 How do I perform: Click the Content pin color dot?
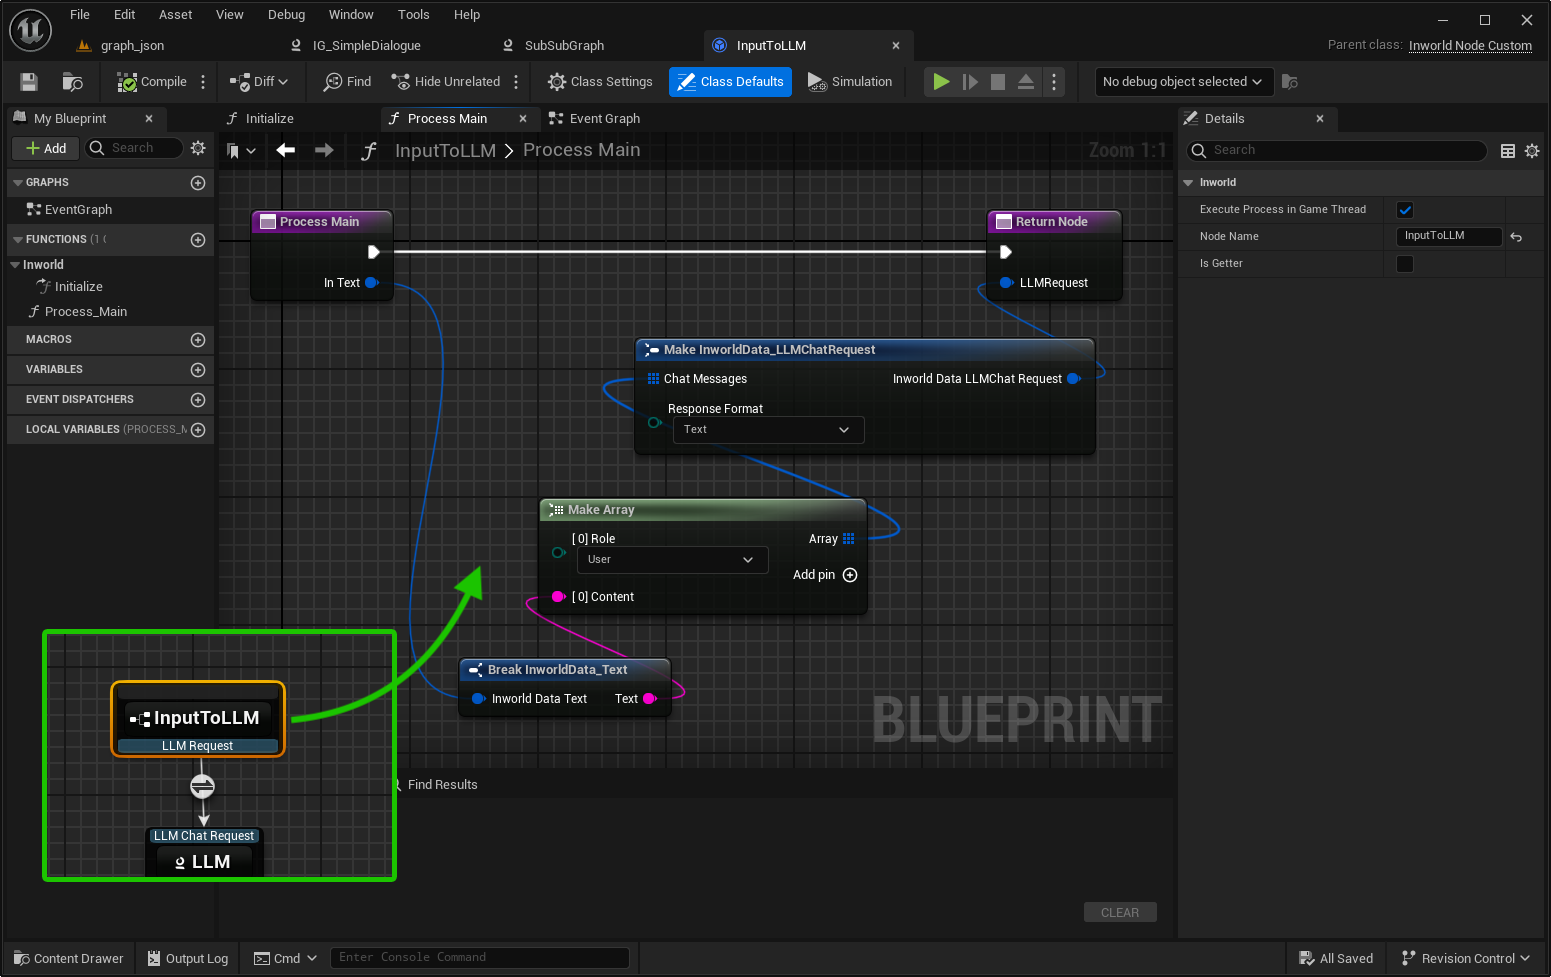coord(558,597)
